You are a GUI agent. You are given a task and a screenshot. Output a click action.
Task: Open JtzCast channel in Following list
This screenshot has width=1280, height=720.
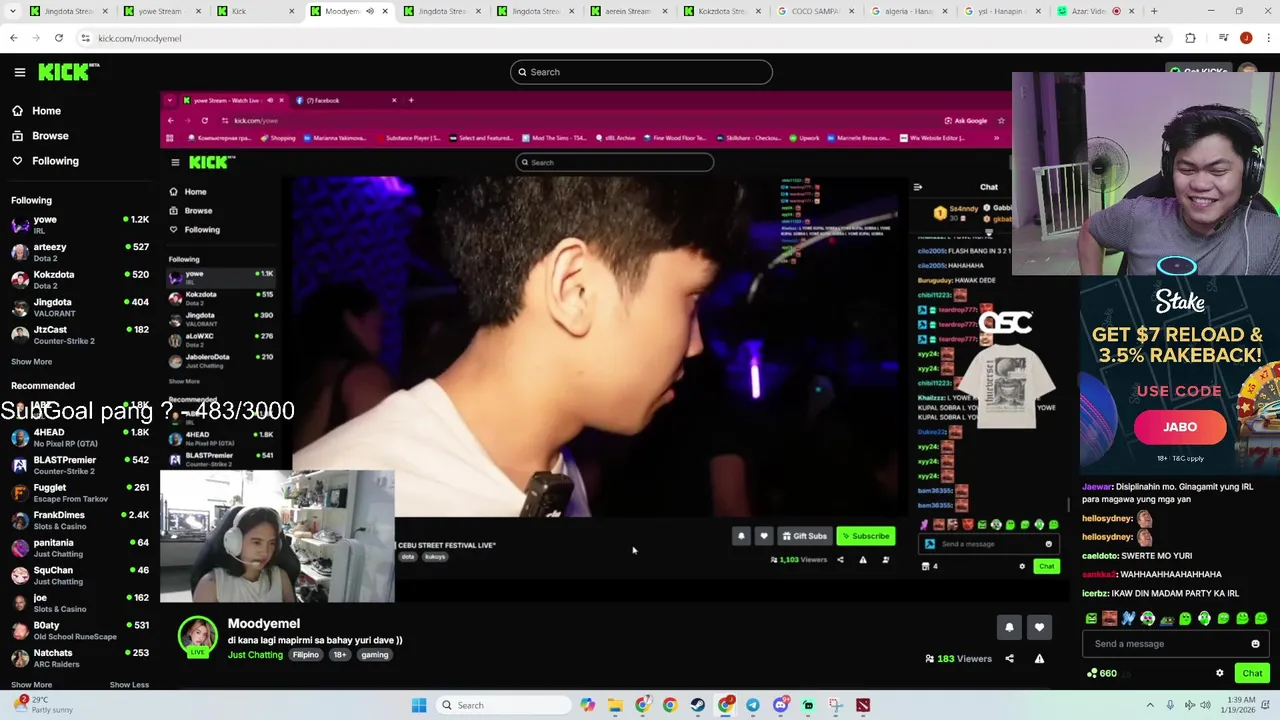tap(80, 334)
